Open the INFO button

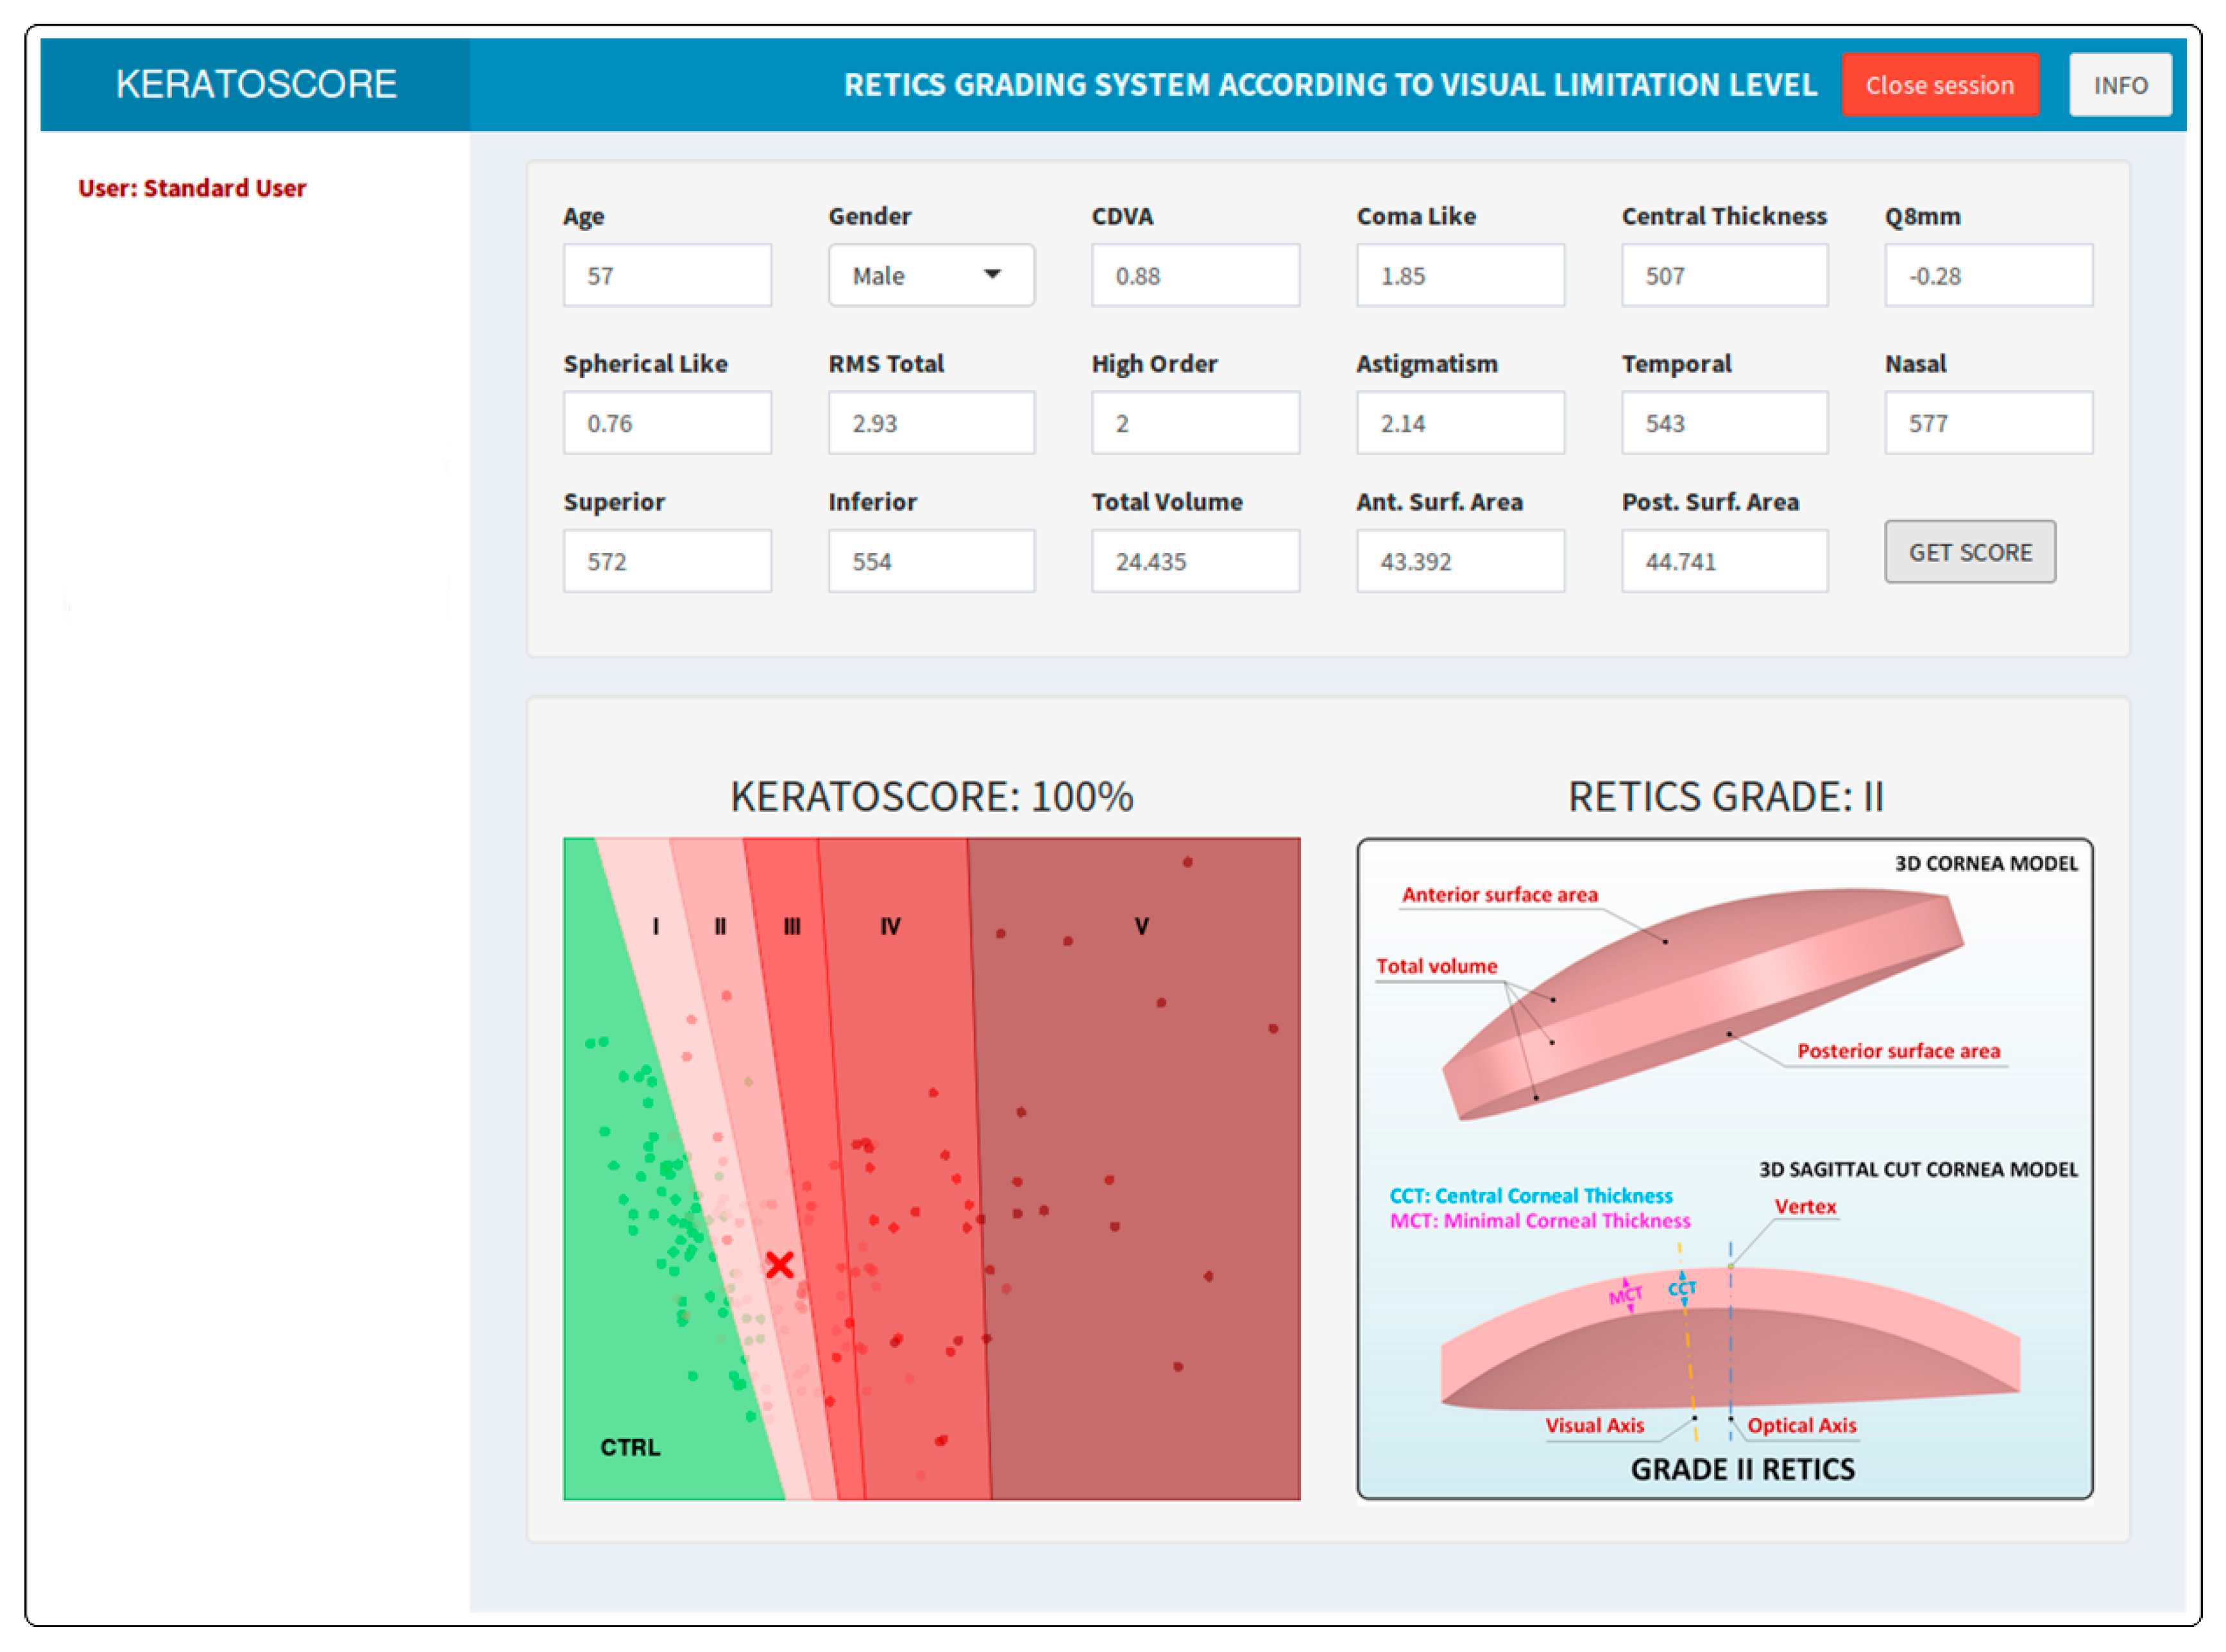pos(2120,85)
